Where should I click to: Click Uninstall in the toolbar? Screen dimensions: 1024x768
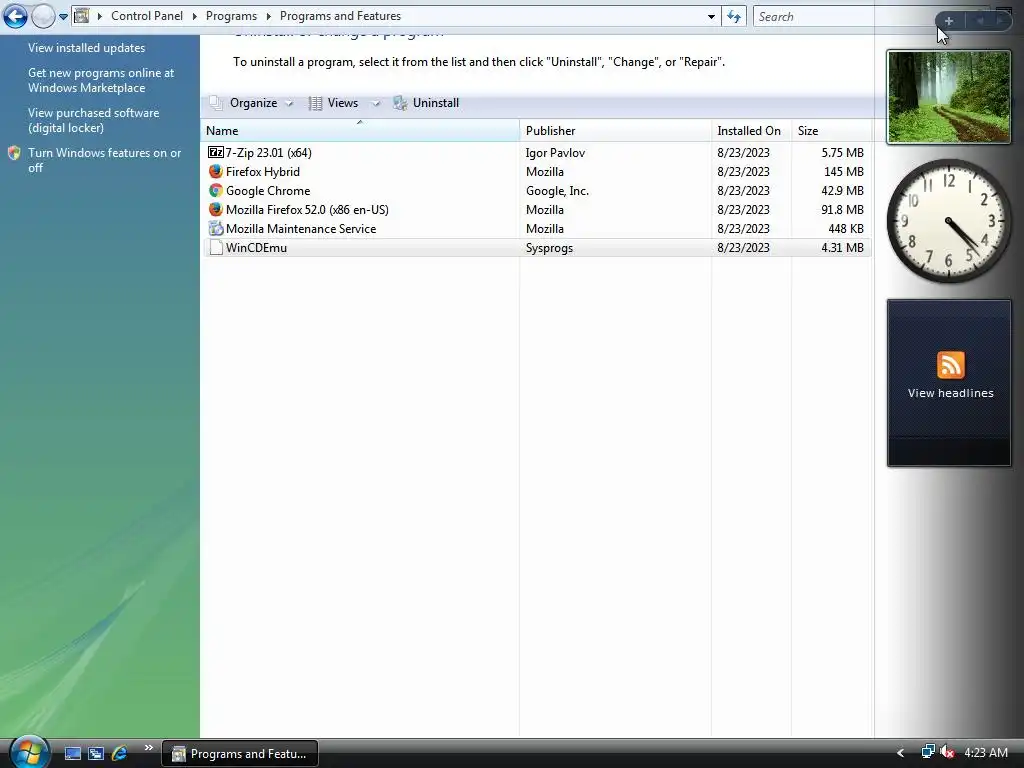[426, 103]
